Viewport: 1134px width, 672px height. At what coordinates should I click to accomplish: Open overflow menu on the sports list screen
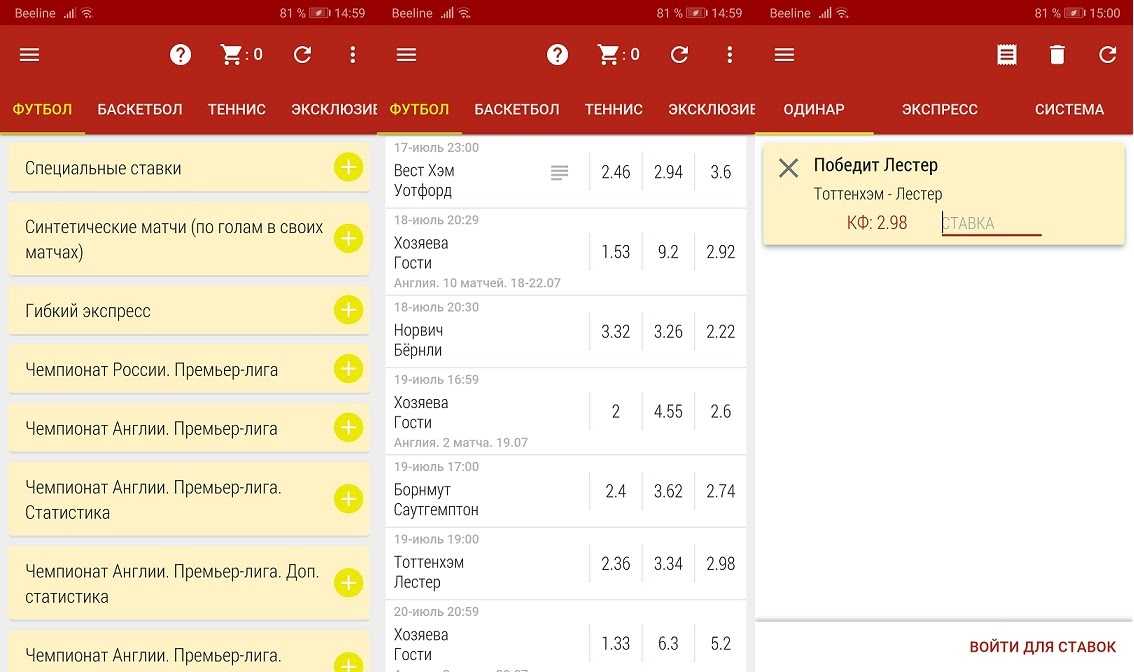click(x=353, y=54)
